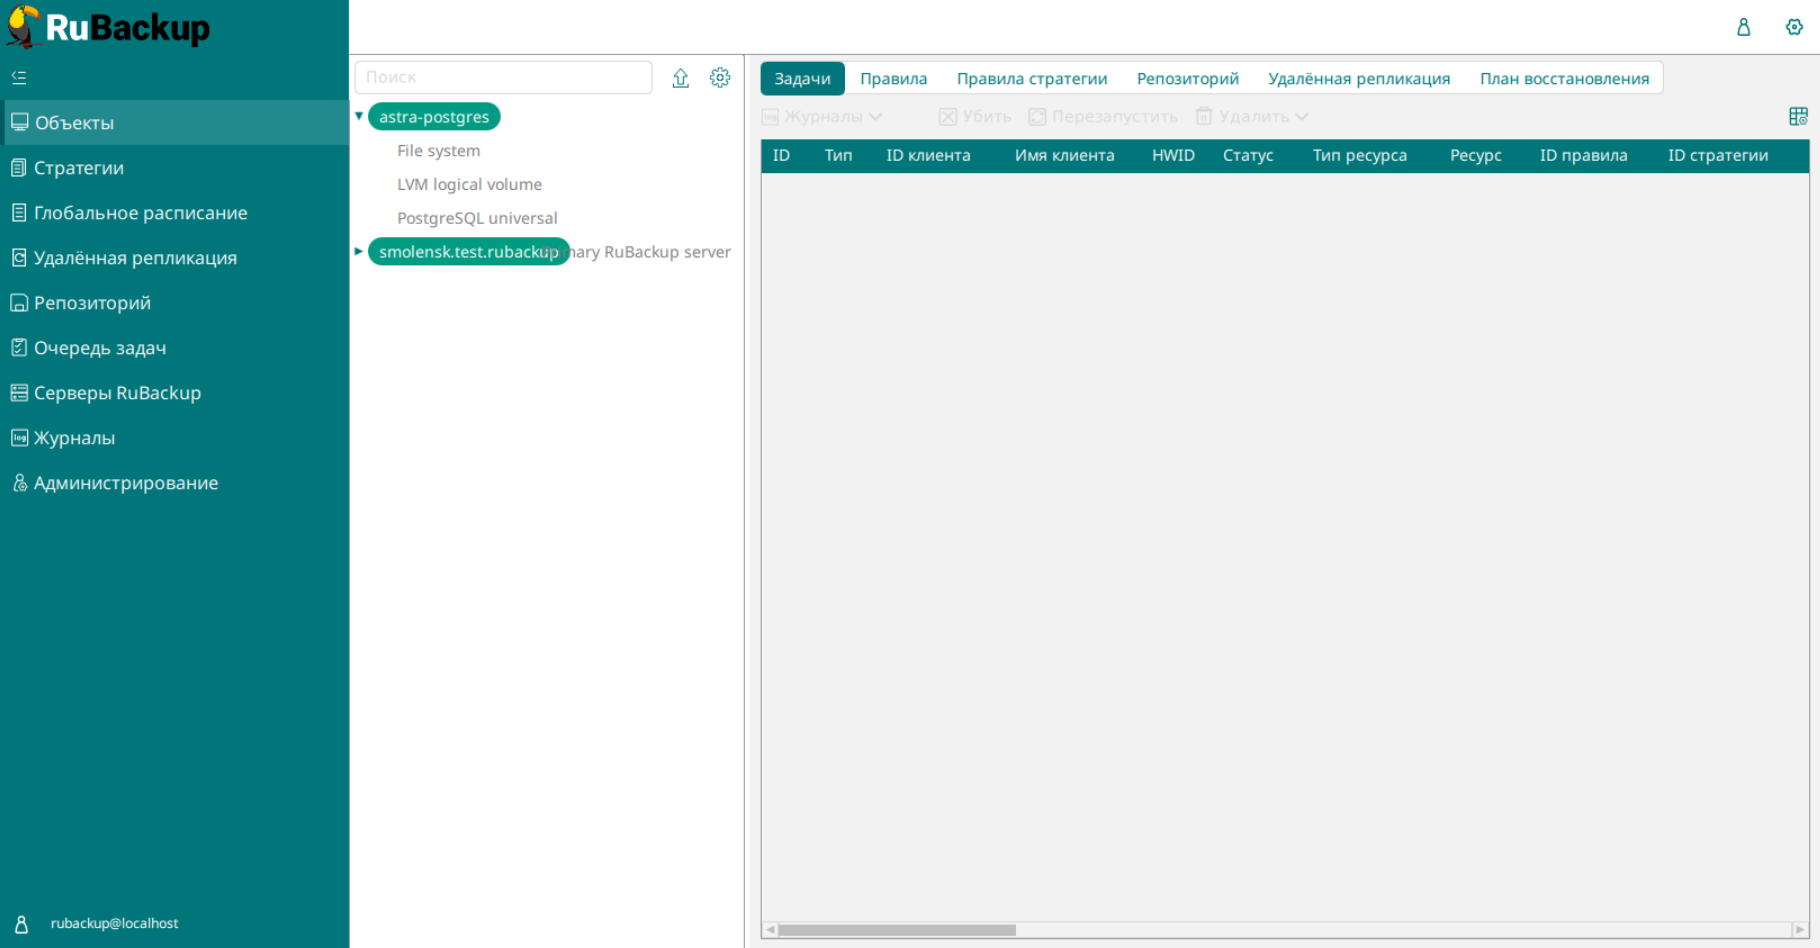The image size is (1820, 948).
Task: Open Очередь задач in the sidebar
Action: [100, 348]
